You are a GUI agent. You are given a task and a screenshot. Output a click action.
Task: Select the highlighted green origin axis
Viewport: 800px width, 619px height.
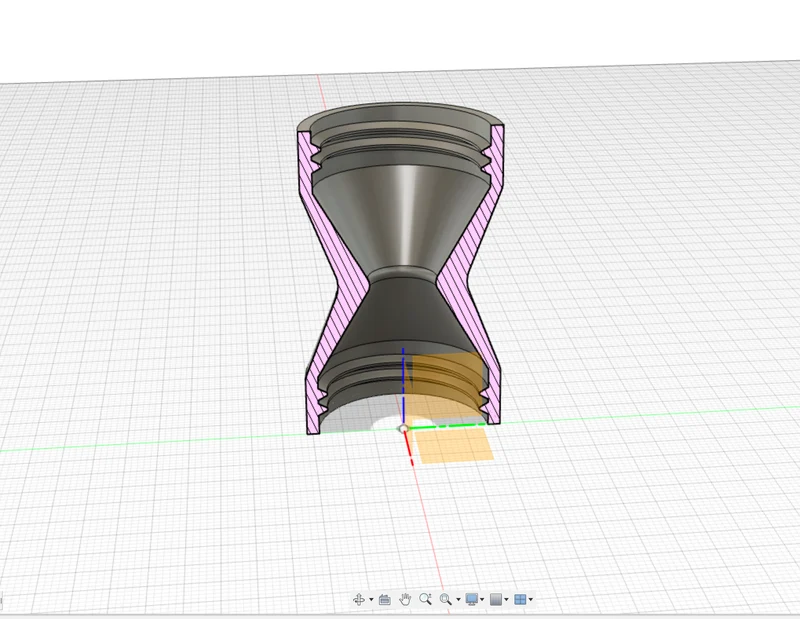[x=446, y=426]
